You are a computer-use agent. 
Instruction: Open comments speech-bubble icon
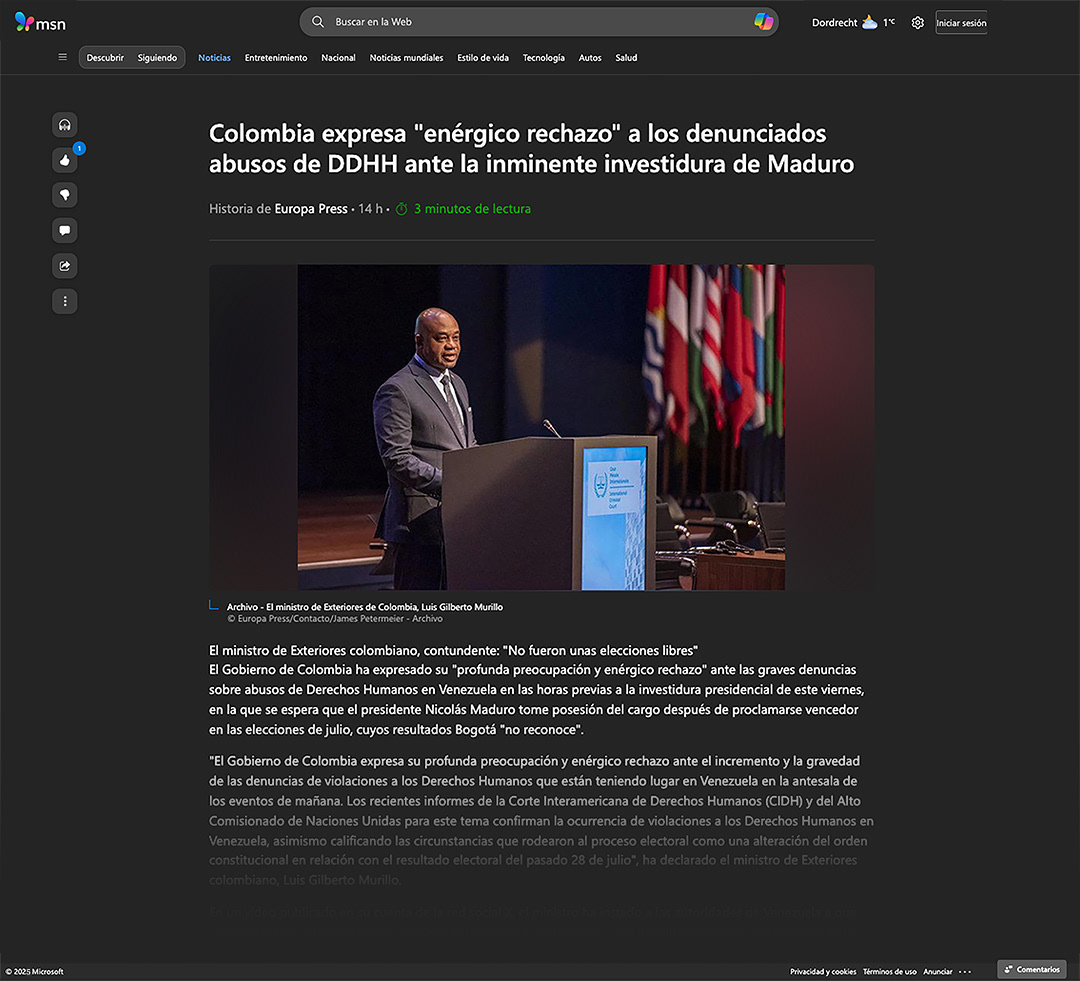point(65,230)
